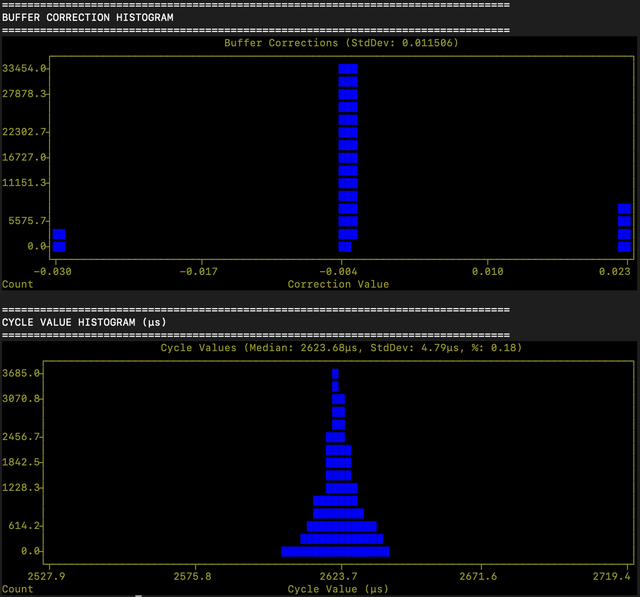Click the 22302.7 count axis label

(24, 132)
